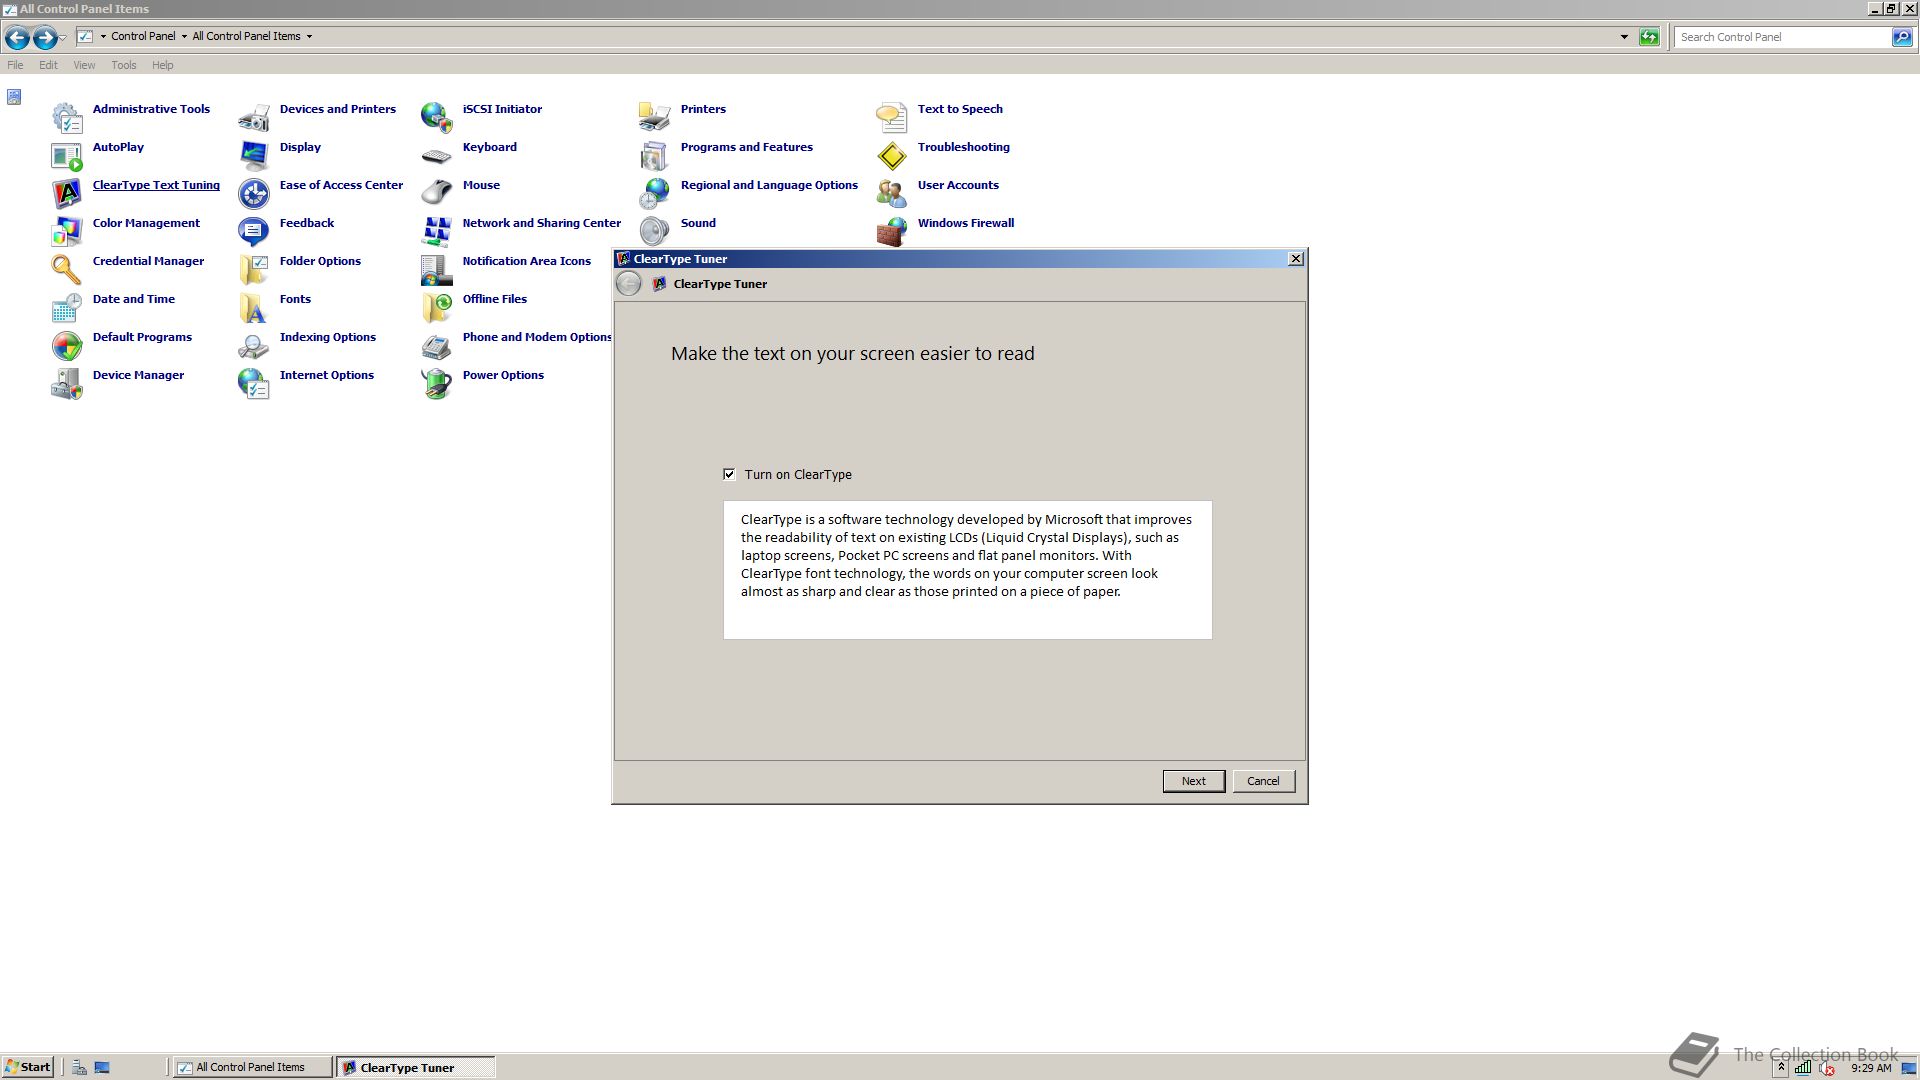Open the Help menu

click(x=163, y=65)
